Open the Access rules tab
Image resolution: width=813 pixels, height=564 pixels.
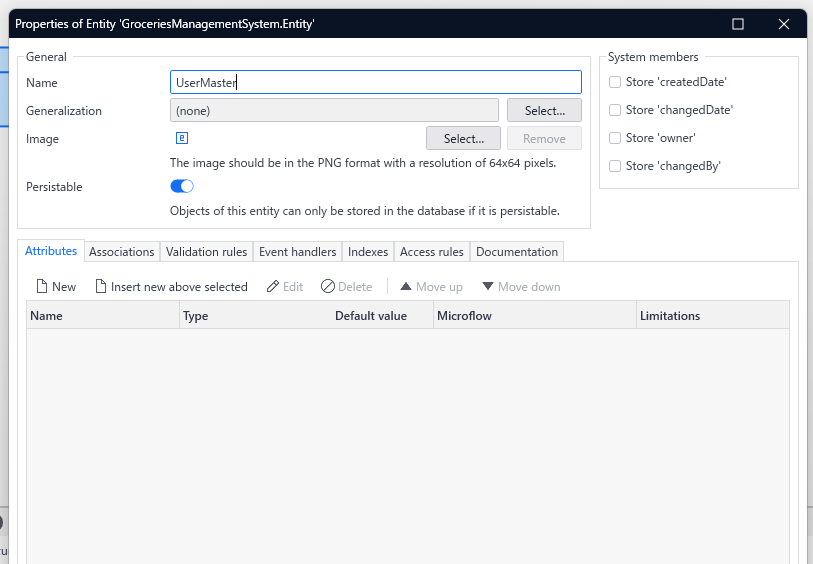(x=432, y=252)
